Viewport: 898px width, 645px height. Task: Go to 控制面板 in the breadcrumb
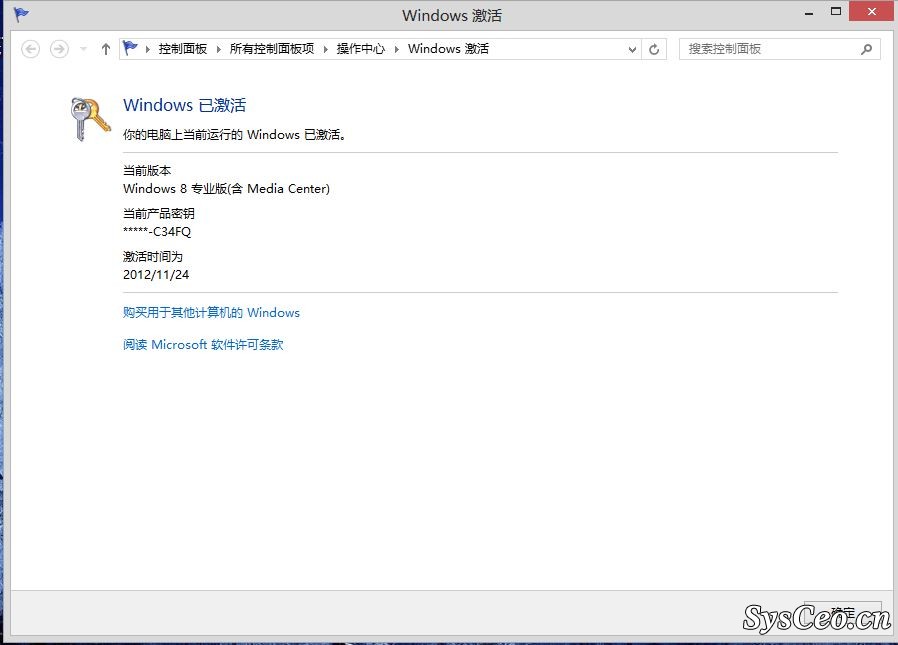[x=183, y=49]
